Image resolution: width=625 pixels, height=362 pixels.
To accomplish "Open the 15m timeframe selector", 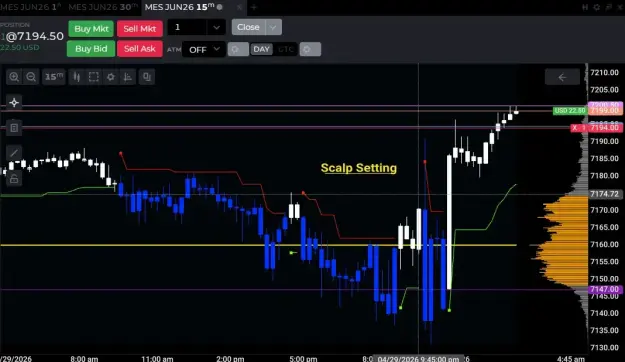I will (x=54, y=77).
